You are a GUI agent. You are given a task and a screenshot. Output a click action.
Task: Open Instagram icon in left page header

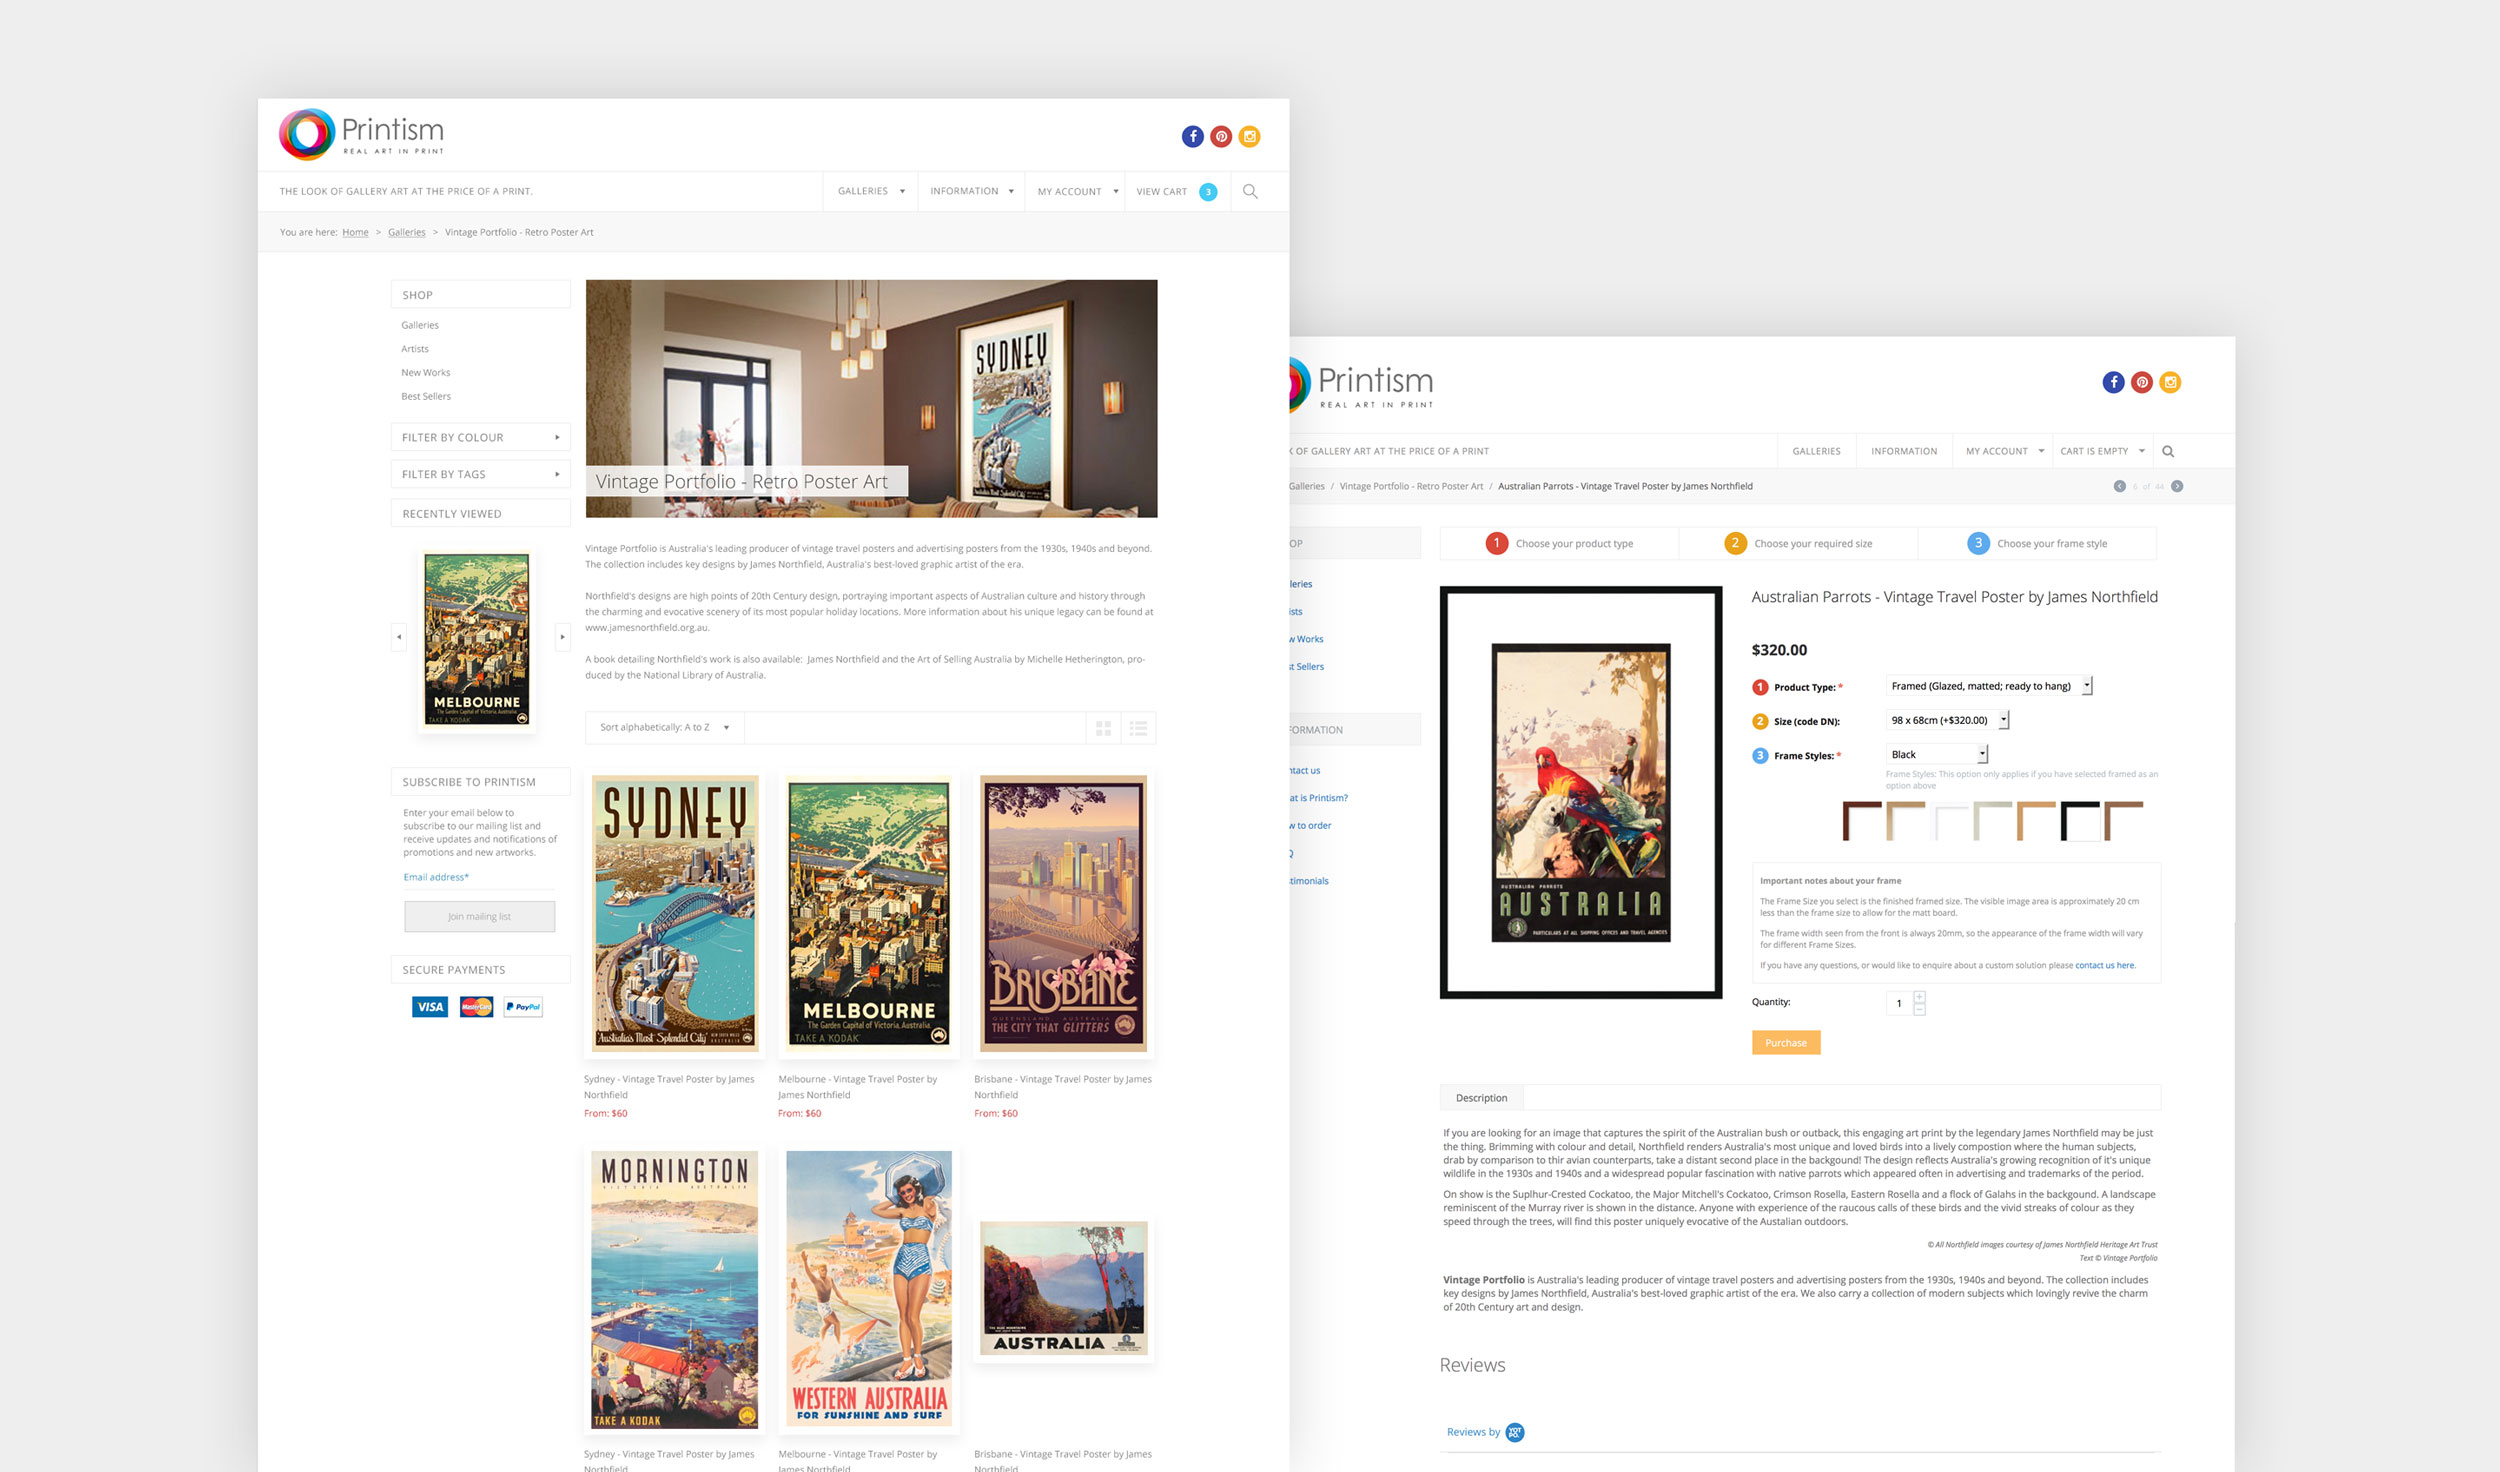coord(1249,137)
